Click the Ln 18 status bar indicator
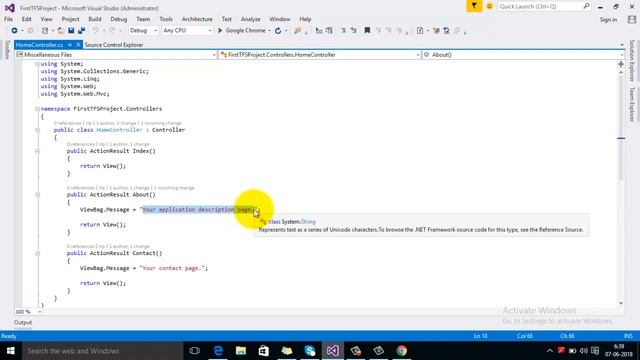Screen dimensions: 640x360 coord(480,336)
